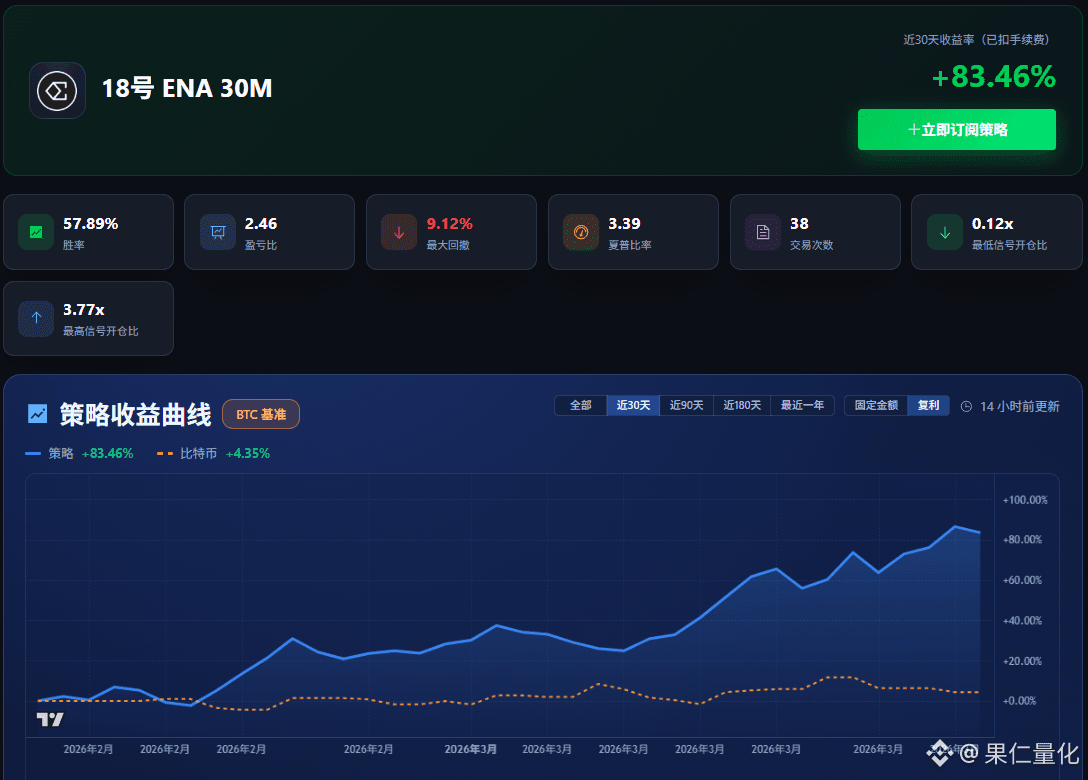This screenshot has height=780, width=1088.
Task: Select the 全部 time range tab
Action: (581, 405)
